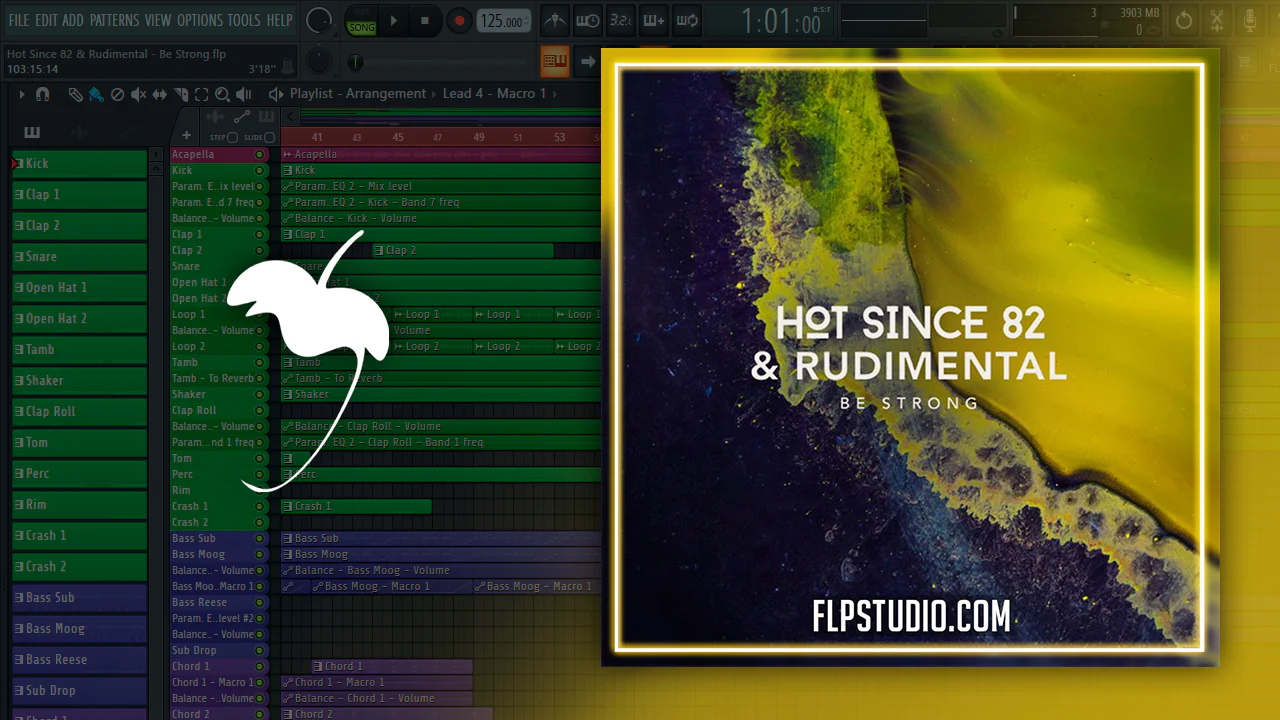Select the Draw pencil tool
Viewport: 1280px width, 720px height.
tap(76, 94)
